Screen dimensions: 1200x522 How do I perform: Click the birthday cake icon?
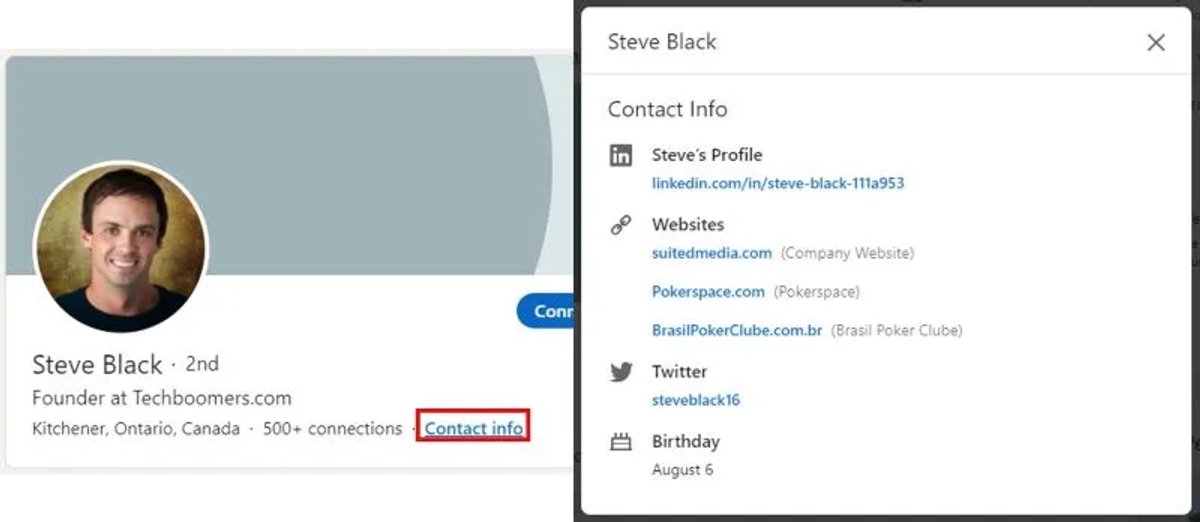[x=621, y=441]
